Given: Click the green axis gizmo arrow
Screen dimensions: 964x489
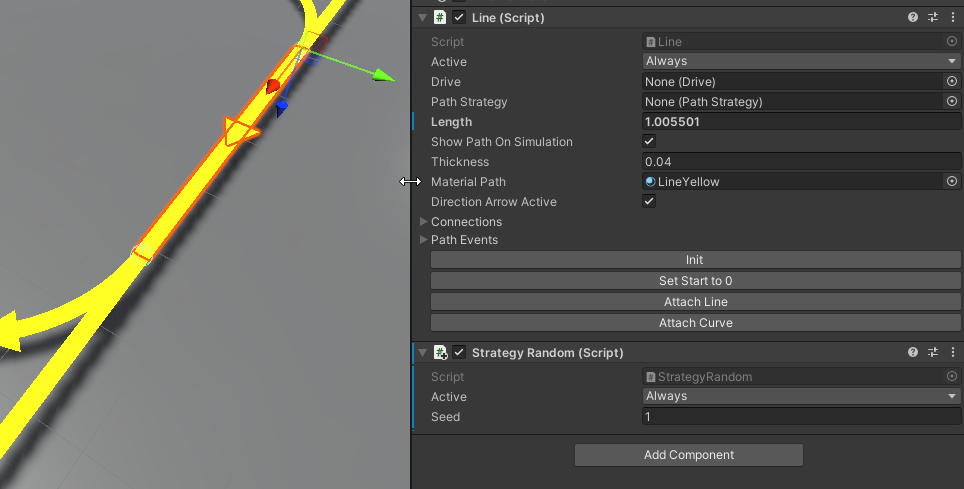Looking at the screenshot, I should [x=382, y=75].
